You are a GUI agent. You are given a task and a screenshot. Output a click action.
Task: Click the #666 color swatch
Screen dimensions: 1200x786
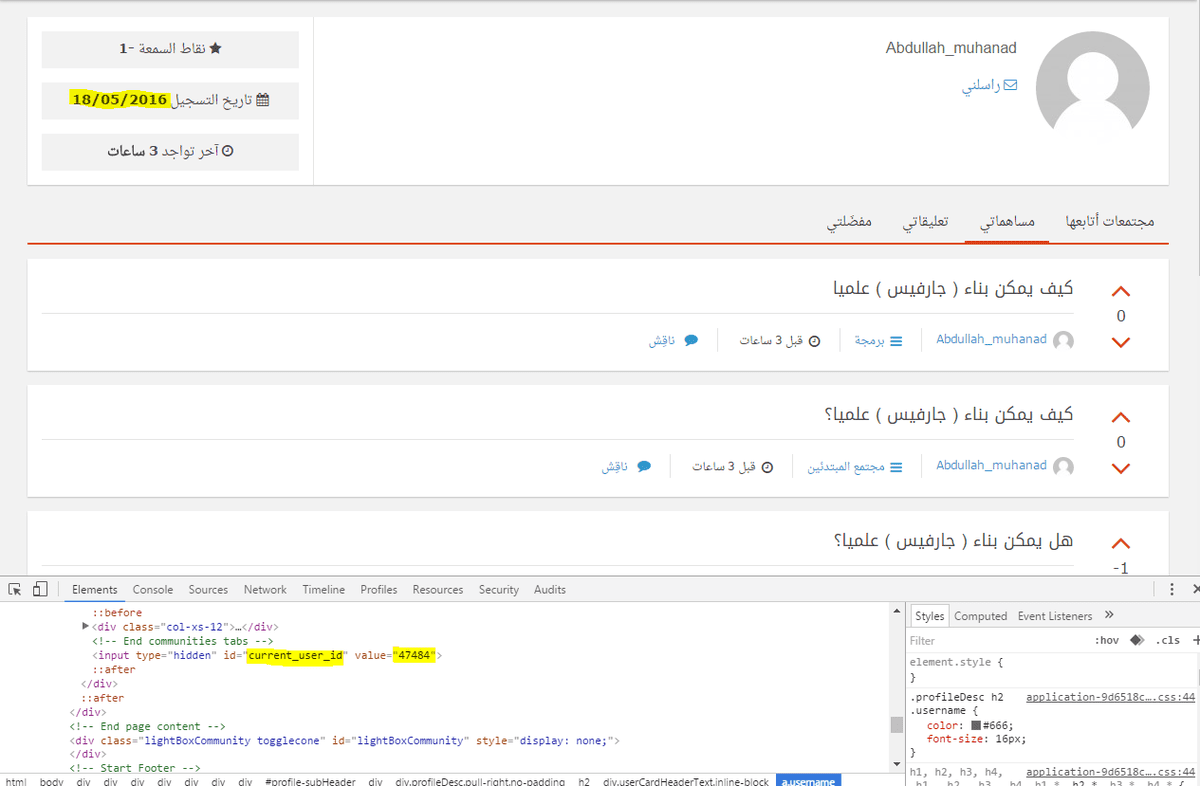point(976,725)
